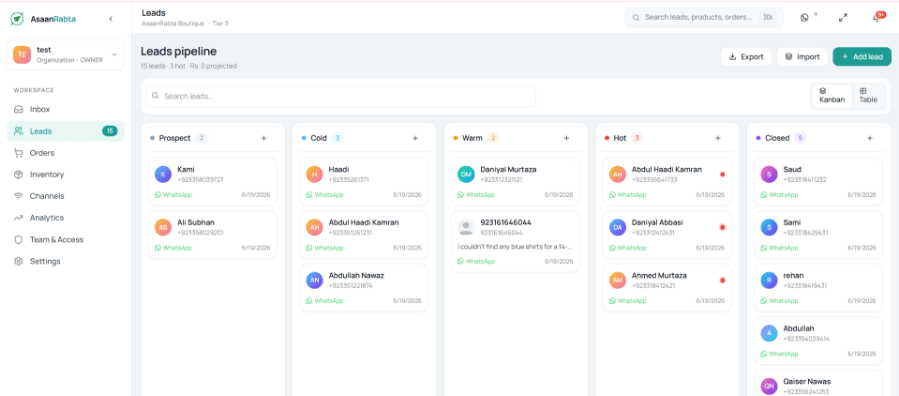Toggle fullscreen with the expand arrows icon
Image resolution: width=899 pixels, height=396 pixels.
[843, 17]
